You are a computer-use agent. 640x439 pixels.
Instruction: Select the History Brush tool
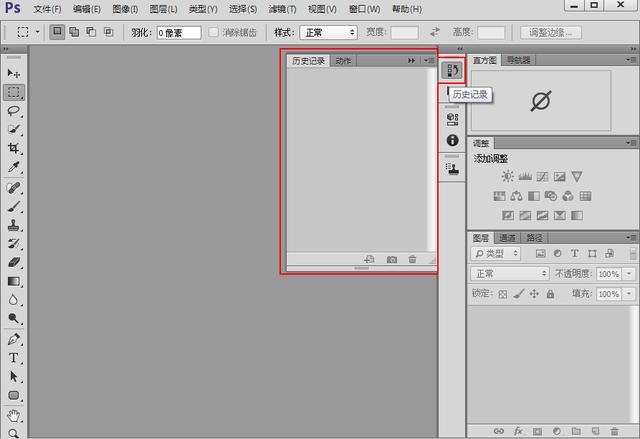[13, 244]
